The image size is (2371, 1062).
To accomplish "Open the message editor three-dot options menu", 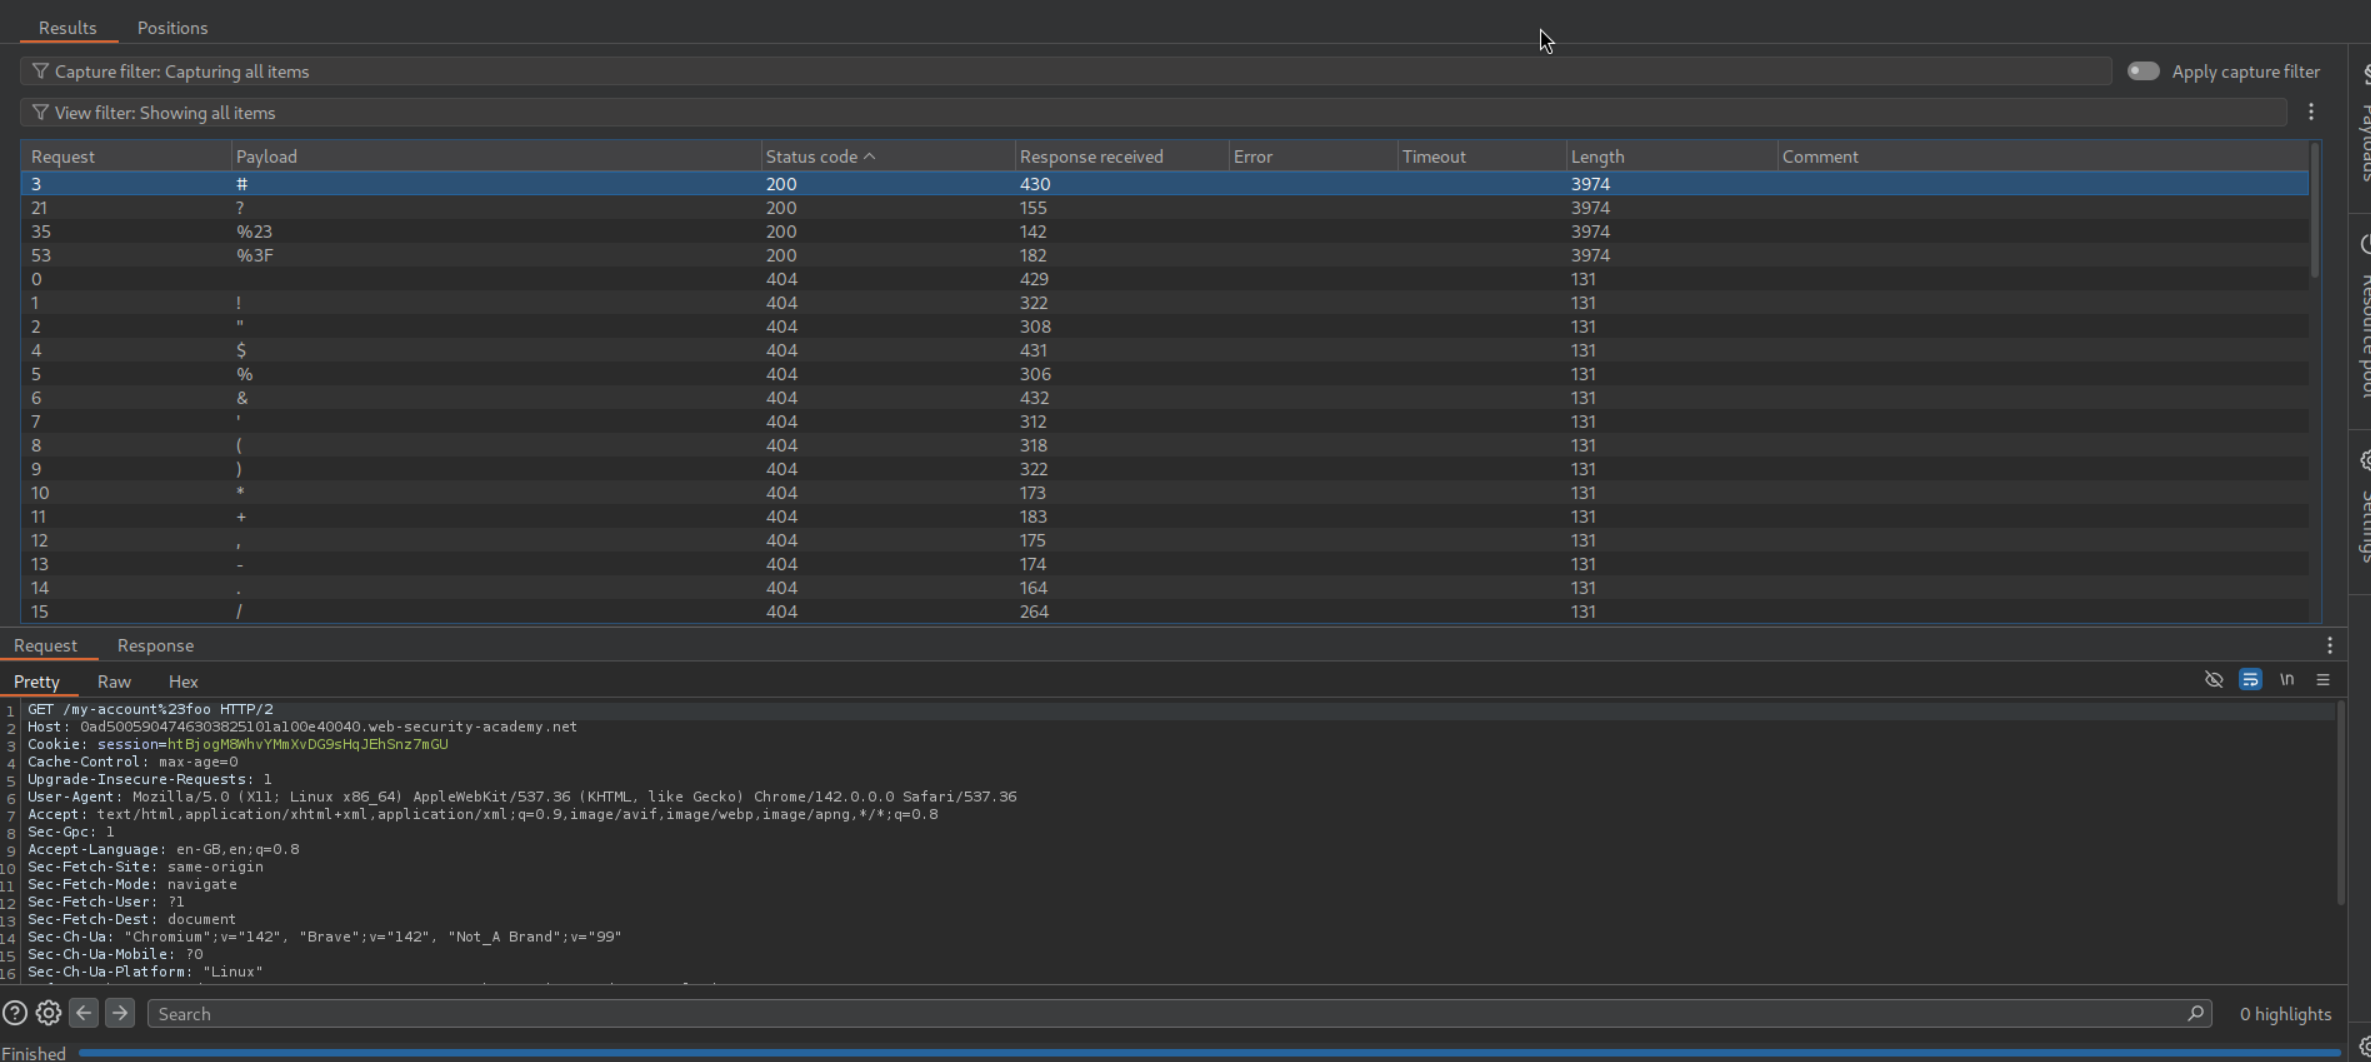I will 2329,645.
